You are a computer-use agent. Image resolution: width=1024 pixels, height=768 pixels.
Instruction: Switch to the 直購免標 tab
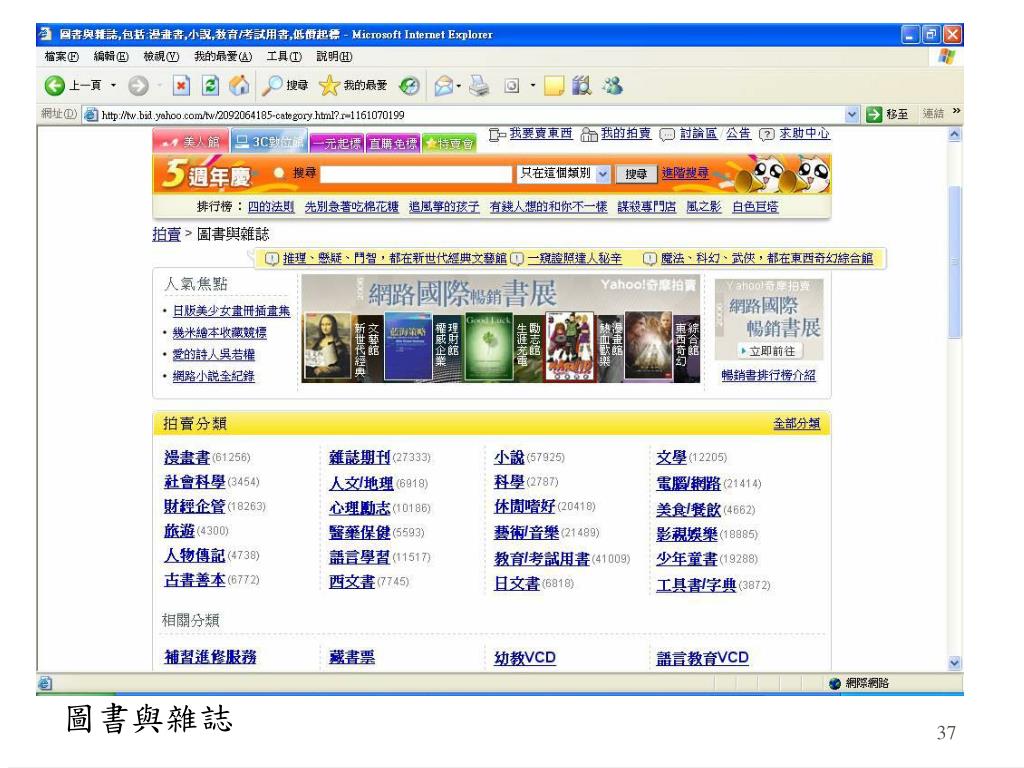(x=392, y=143)
